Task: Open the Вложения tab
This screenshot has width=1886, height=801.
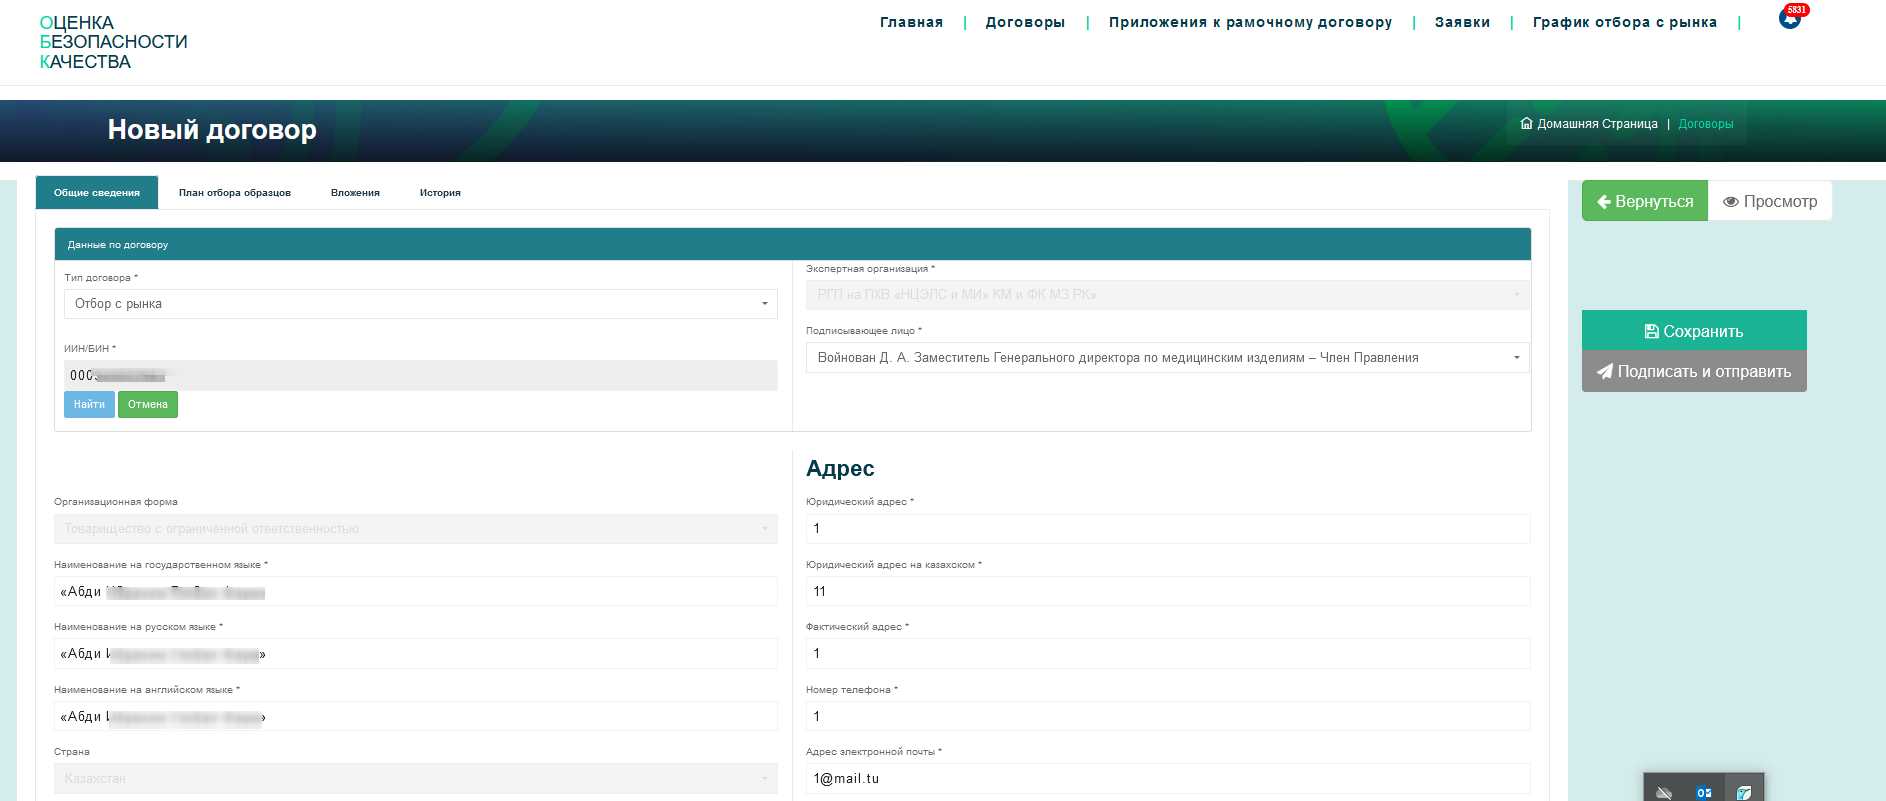Action: 355,193
